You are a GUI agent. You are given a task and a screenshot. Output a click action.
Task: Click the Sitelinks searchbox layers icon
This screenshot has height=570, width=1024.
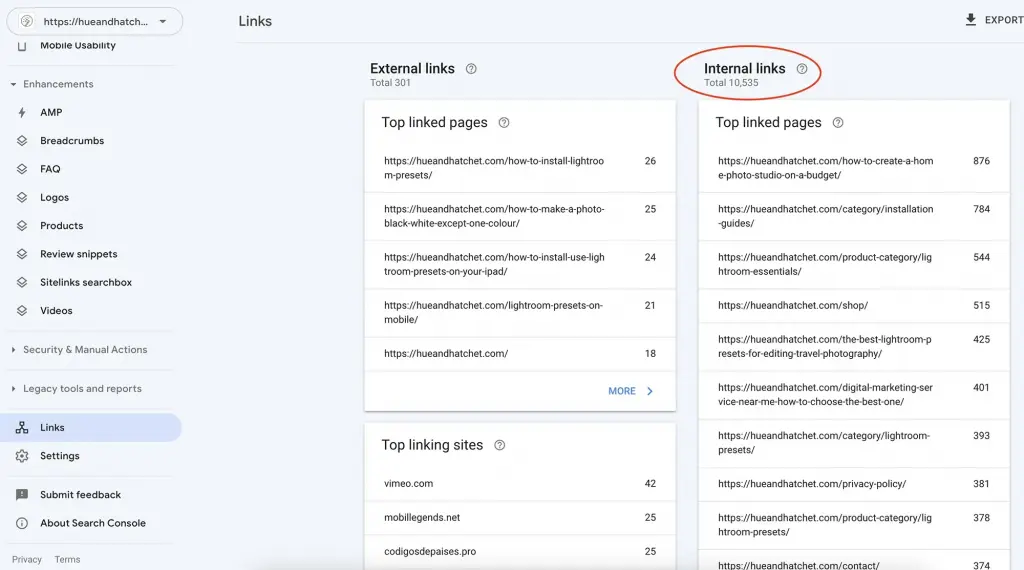click(x=22, y=282)
